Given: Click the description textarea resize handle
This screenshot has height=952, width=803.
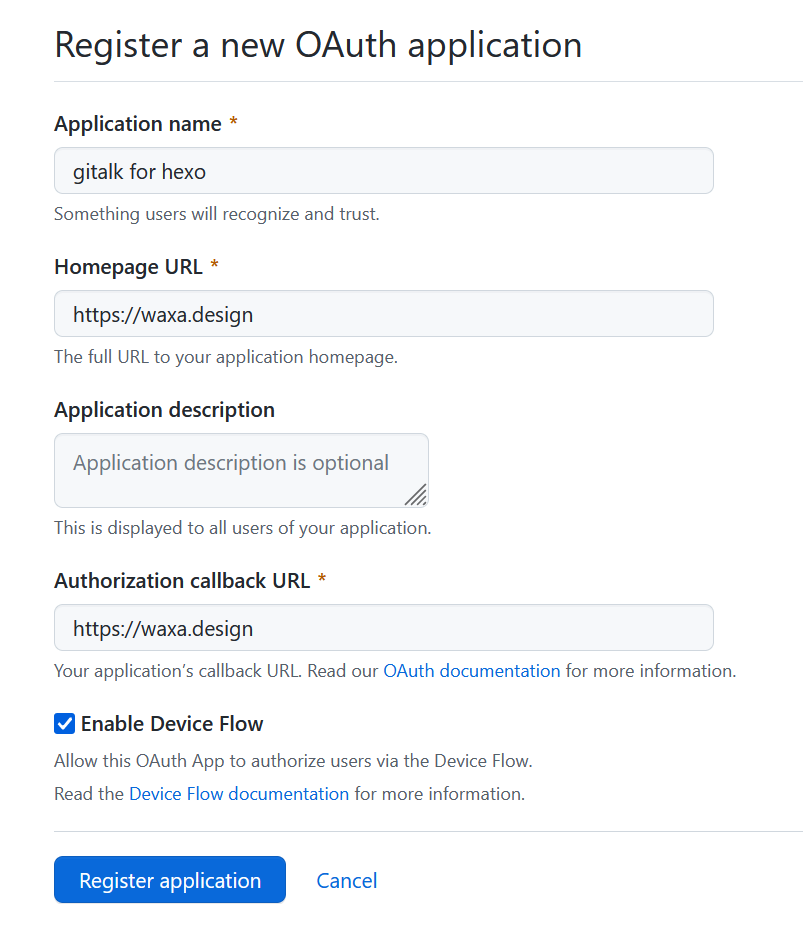Looking at the screenshot, I should (416, 494).
